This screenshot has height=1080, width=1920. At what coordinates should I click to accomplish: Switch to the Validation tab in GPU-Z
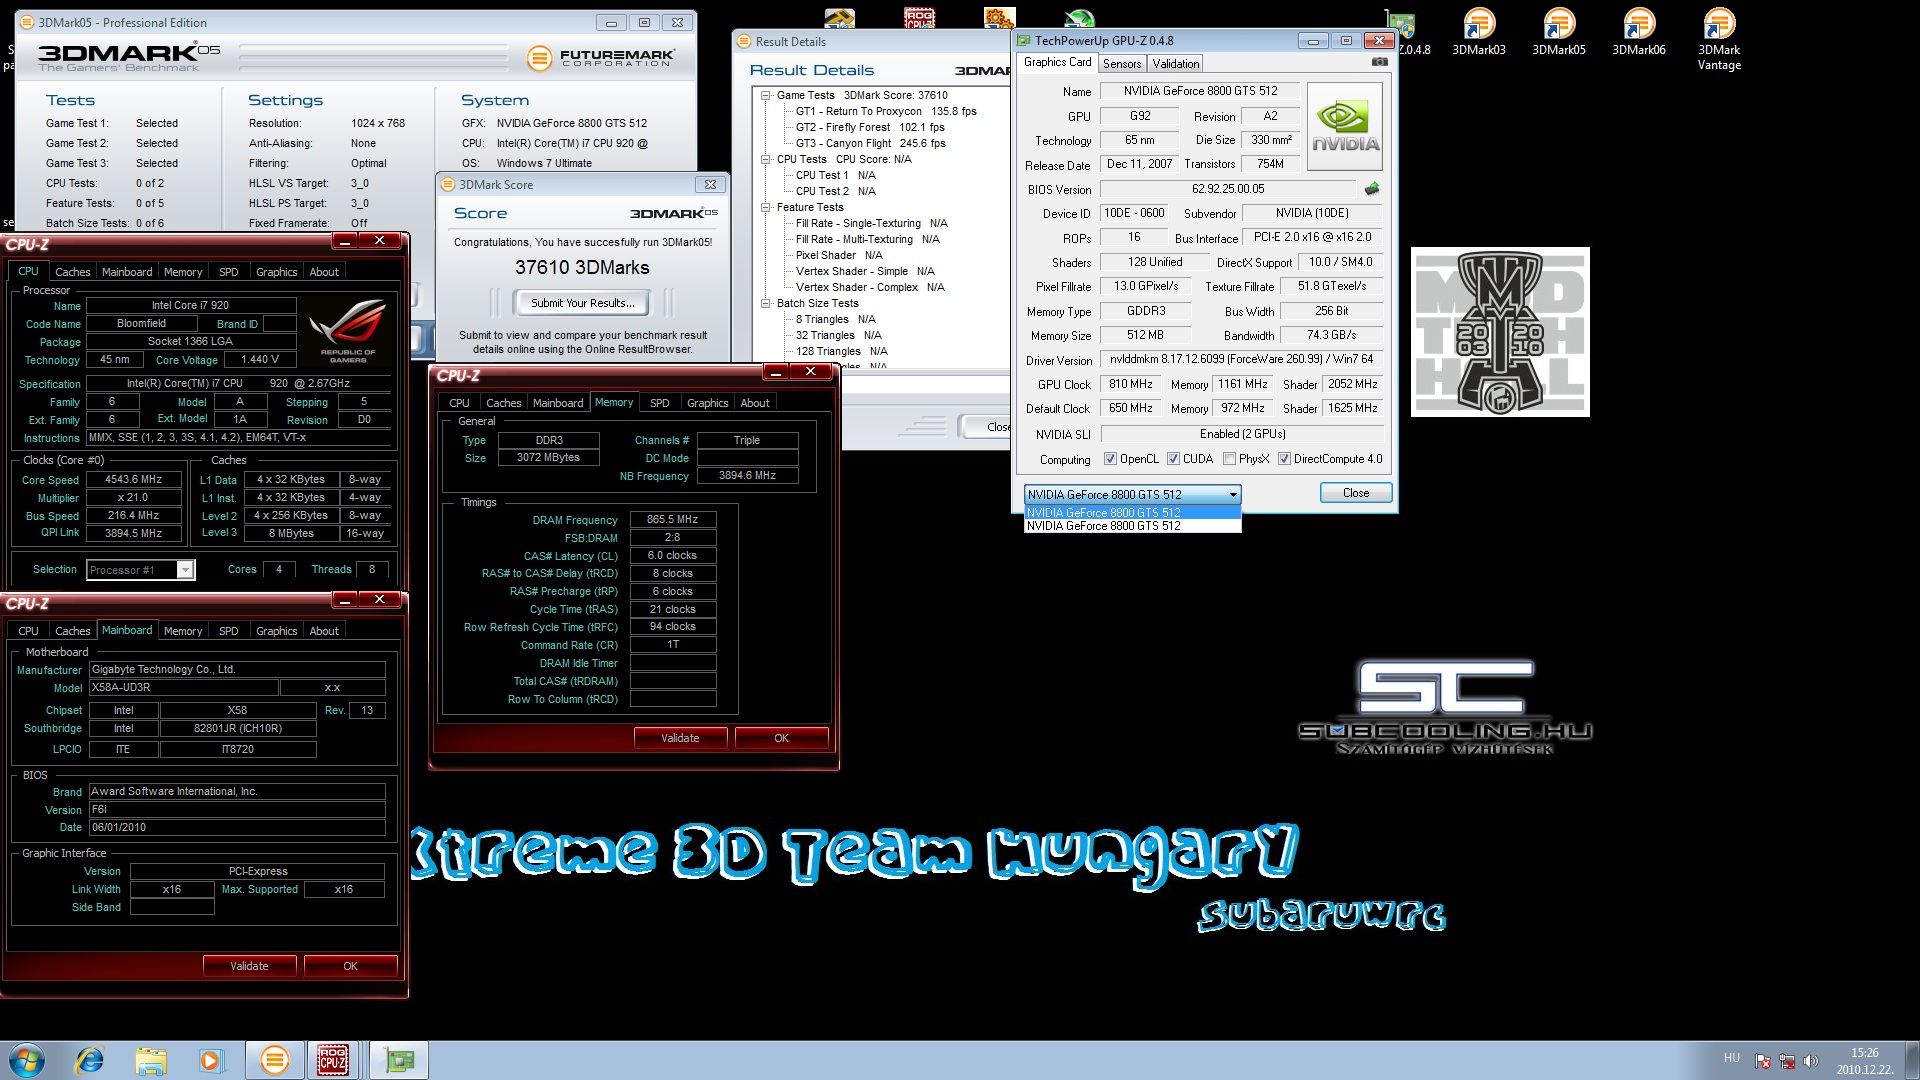tap(1176, 63)
